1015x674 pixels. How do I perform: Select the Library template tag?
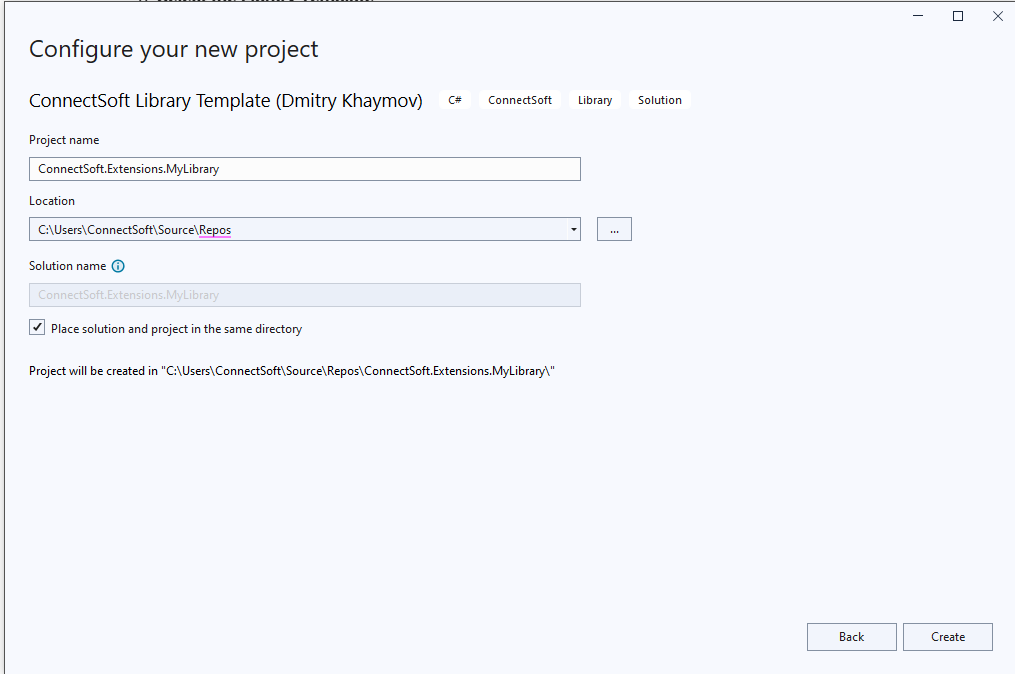[x=594, y=100]
